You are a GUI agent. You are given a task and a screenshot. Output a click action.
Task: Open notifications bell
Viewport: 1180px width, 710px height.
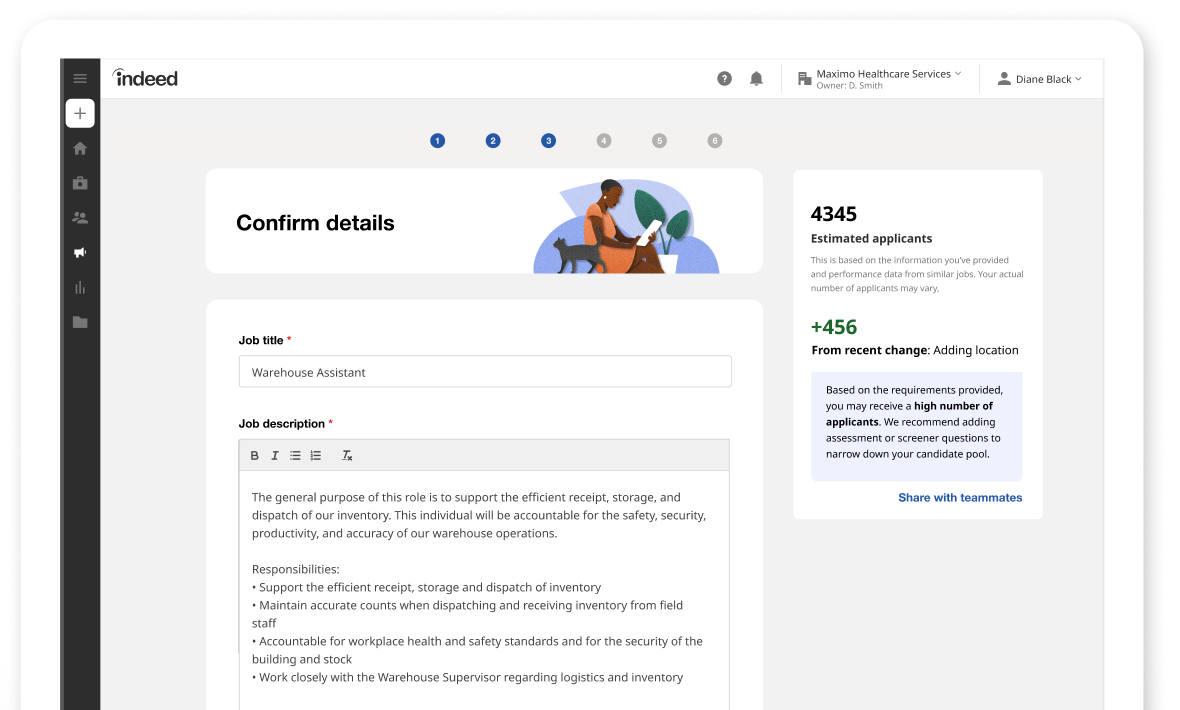756,78
